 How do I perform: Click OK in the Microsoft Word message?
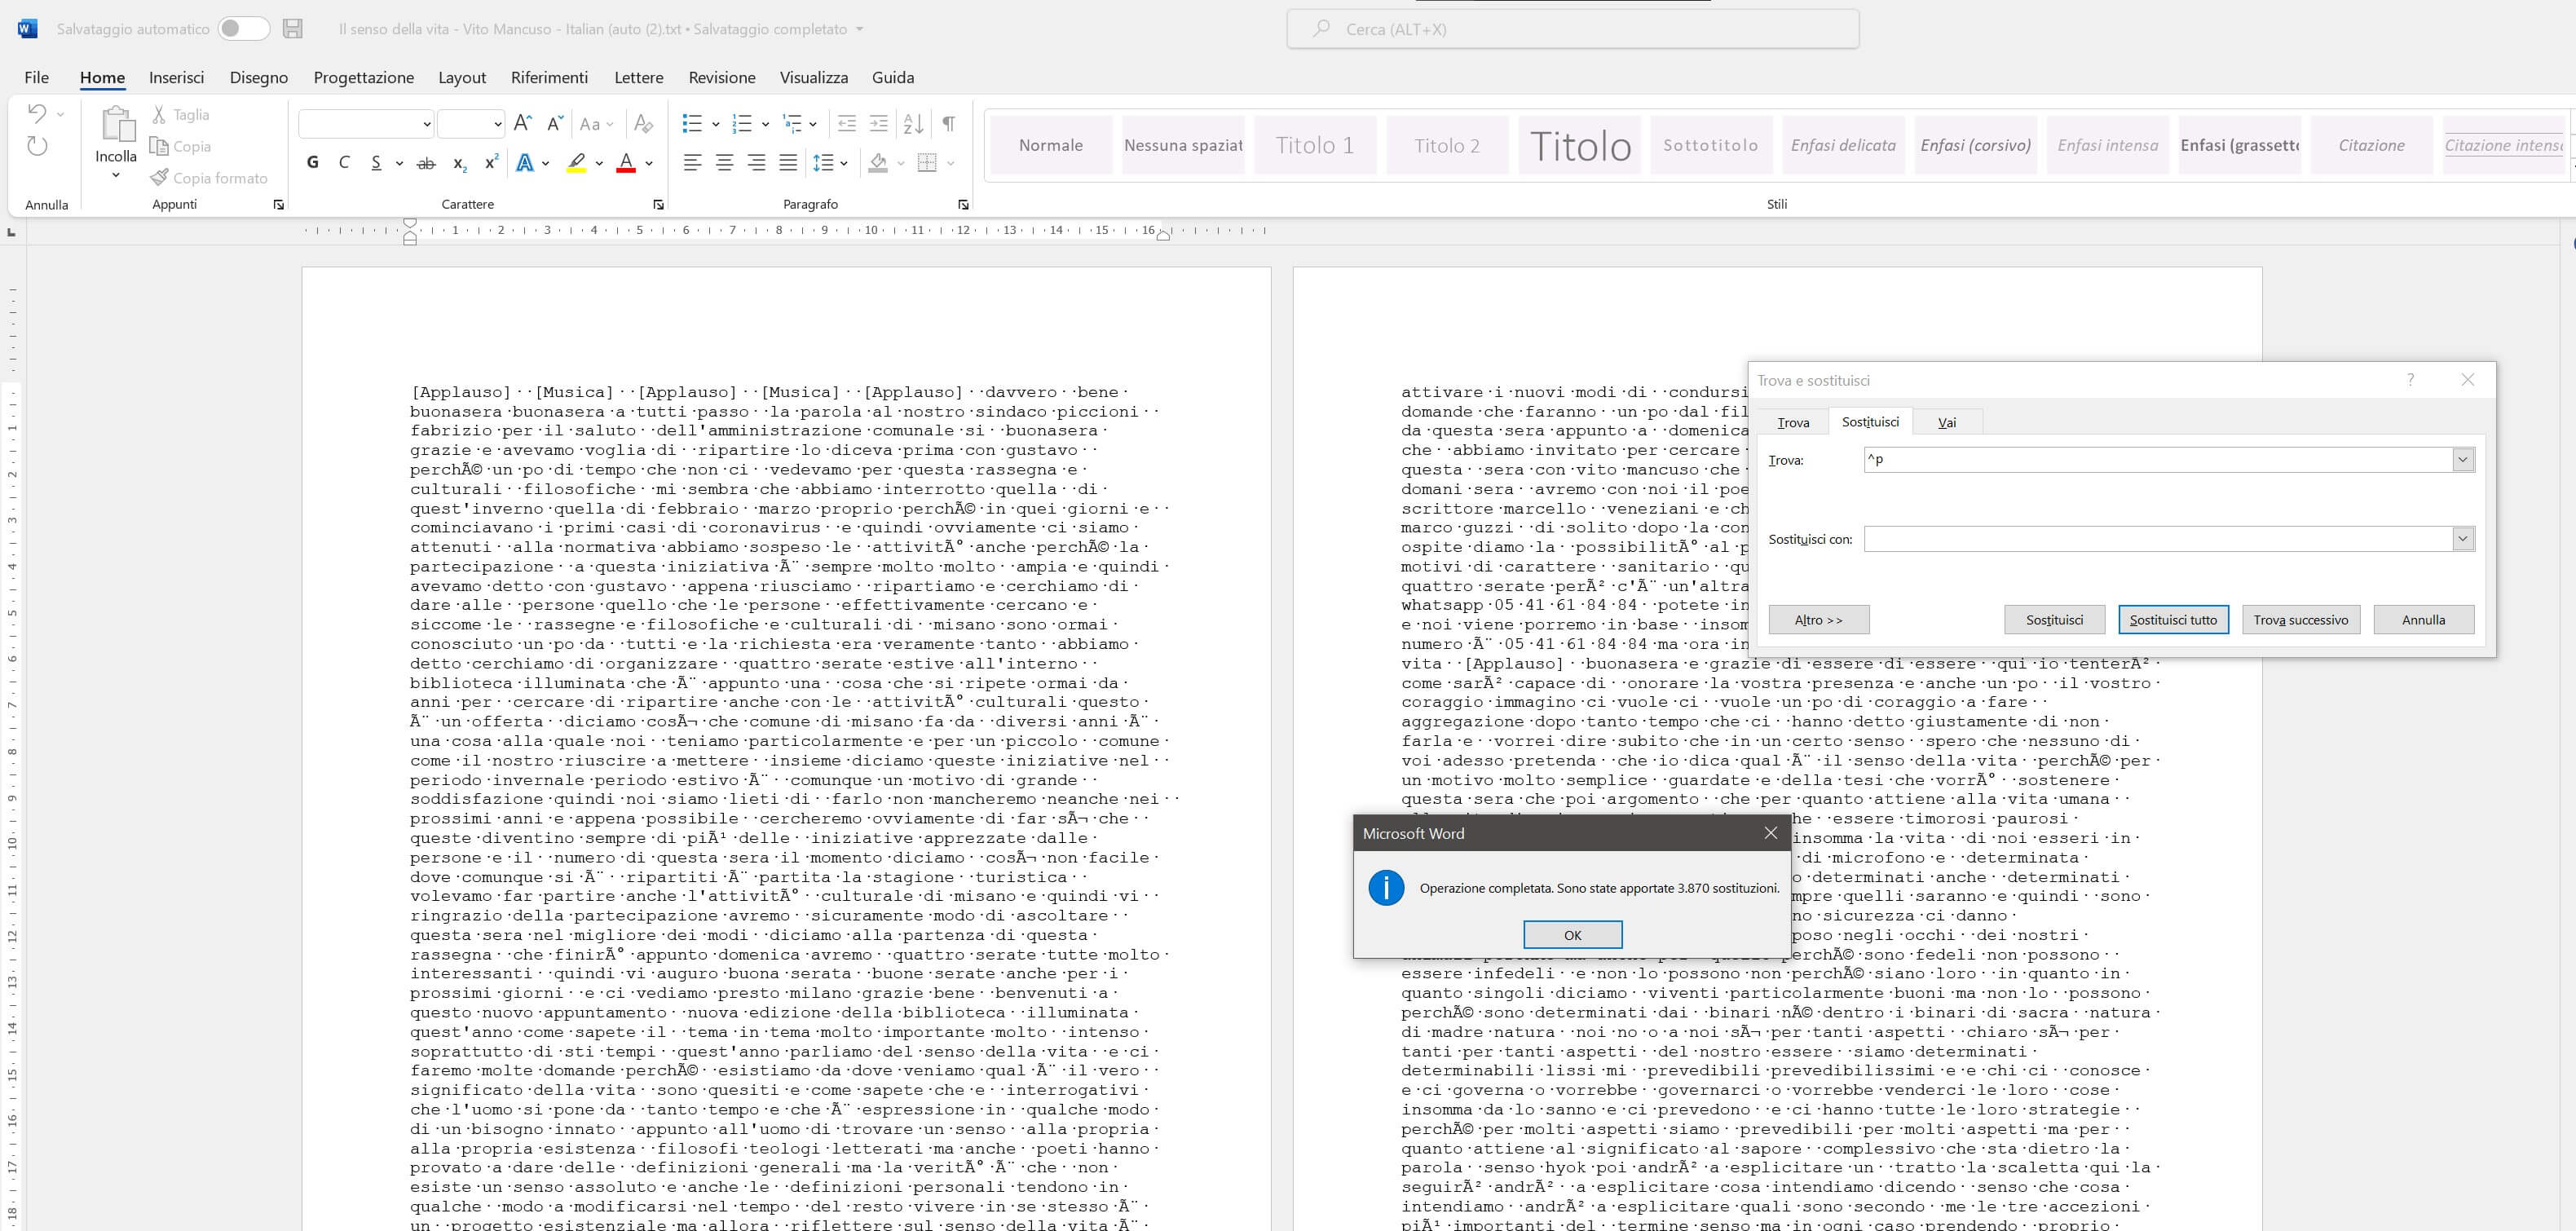1572,935
